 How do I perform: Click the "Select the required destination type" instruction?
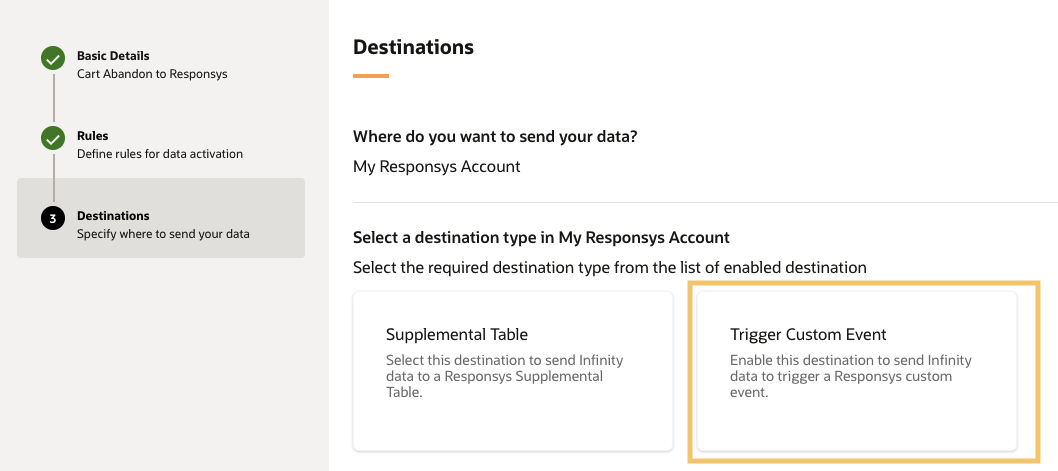[x=609, y=267]
